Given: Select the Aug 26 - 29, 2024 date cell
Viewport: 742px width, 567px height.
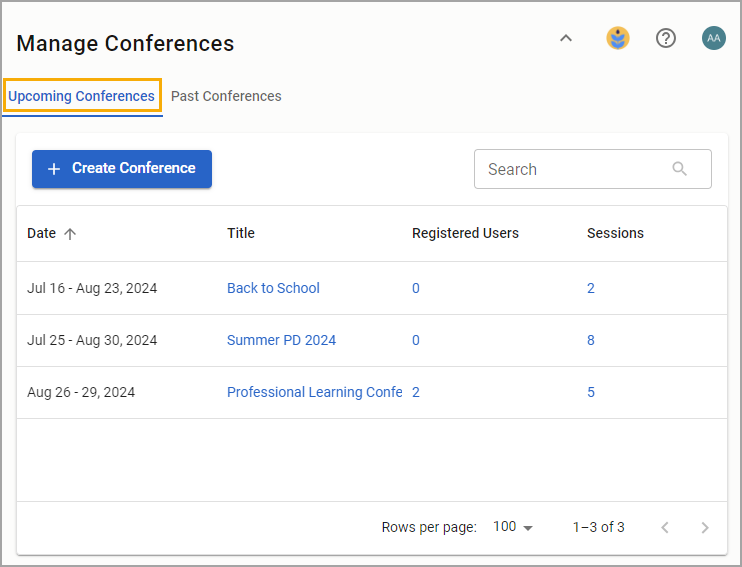Looking at the screenshot, I should 81,392.
